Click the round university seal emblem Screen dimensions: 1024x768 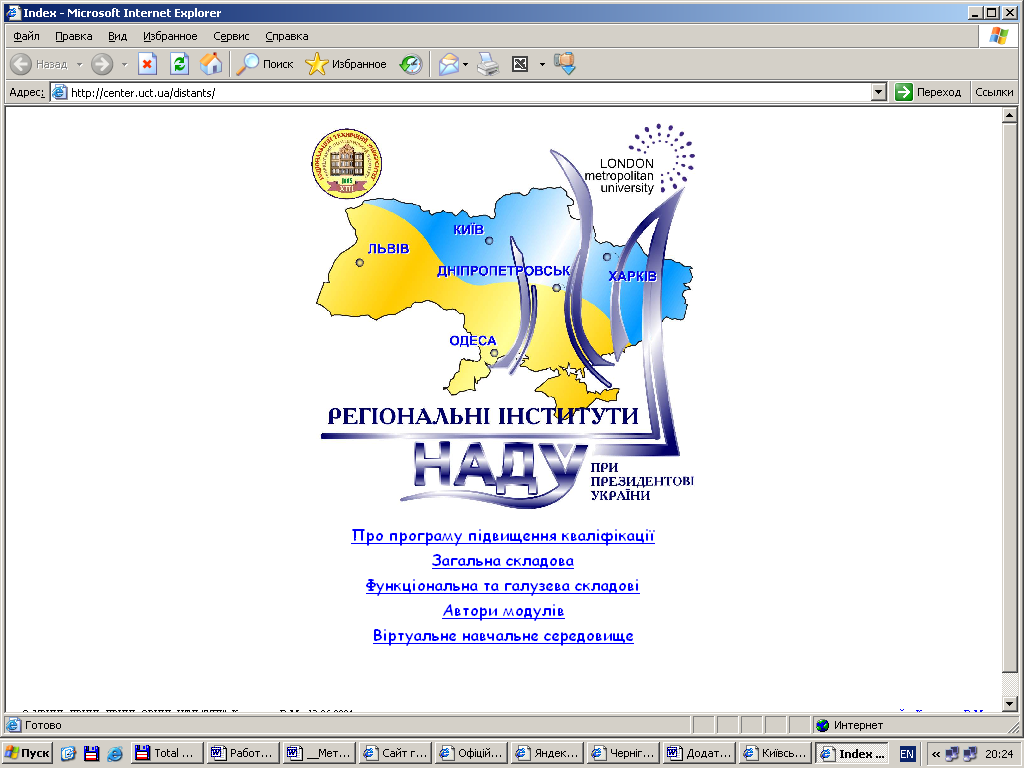point(347,163)
